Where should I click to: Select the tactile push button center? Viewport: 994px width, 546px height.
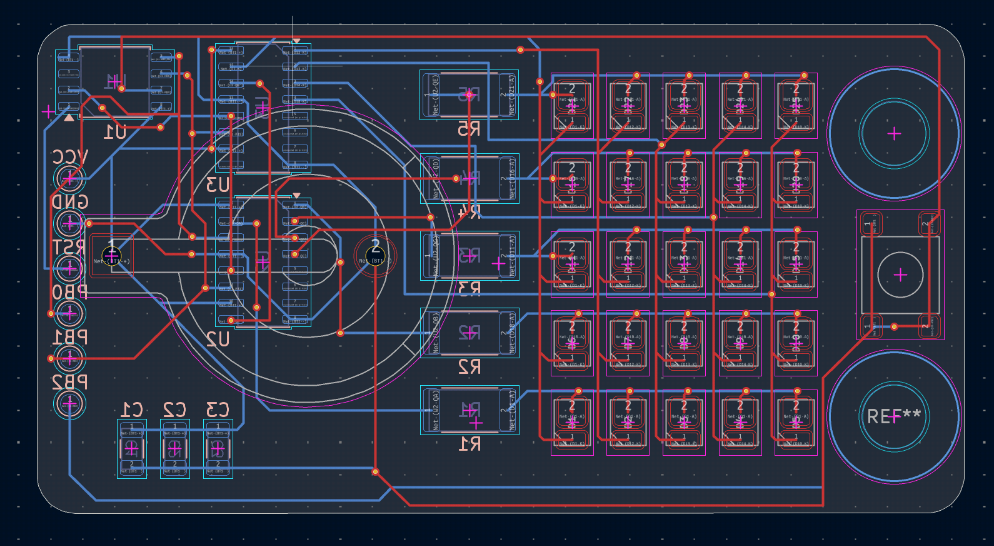(x=900, y=275)
